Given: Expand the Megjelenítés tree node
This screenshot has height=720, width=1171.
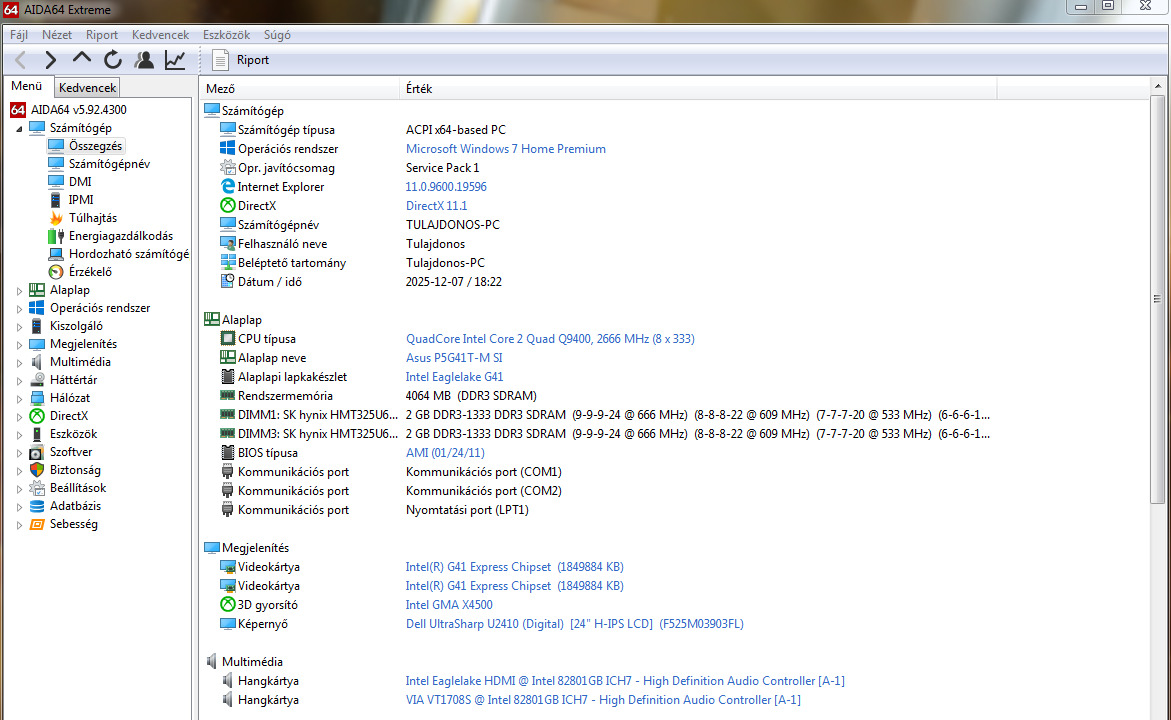Looking at the screenshot, I should (19, 344).
